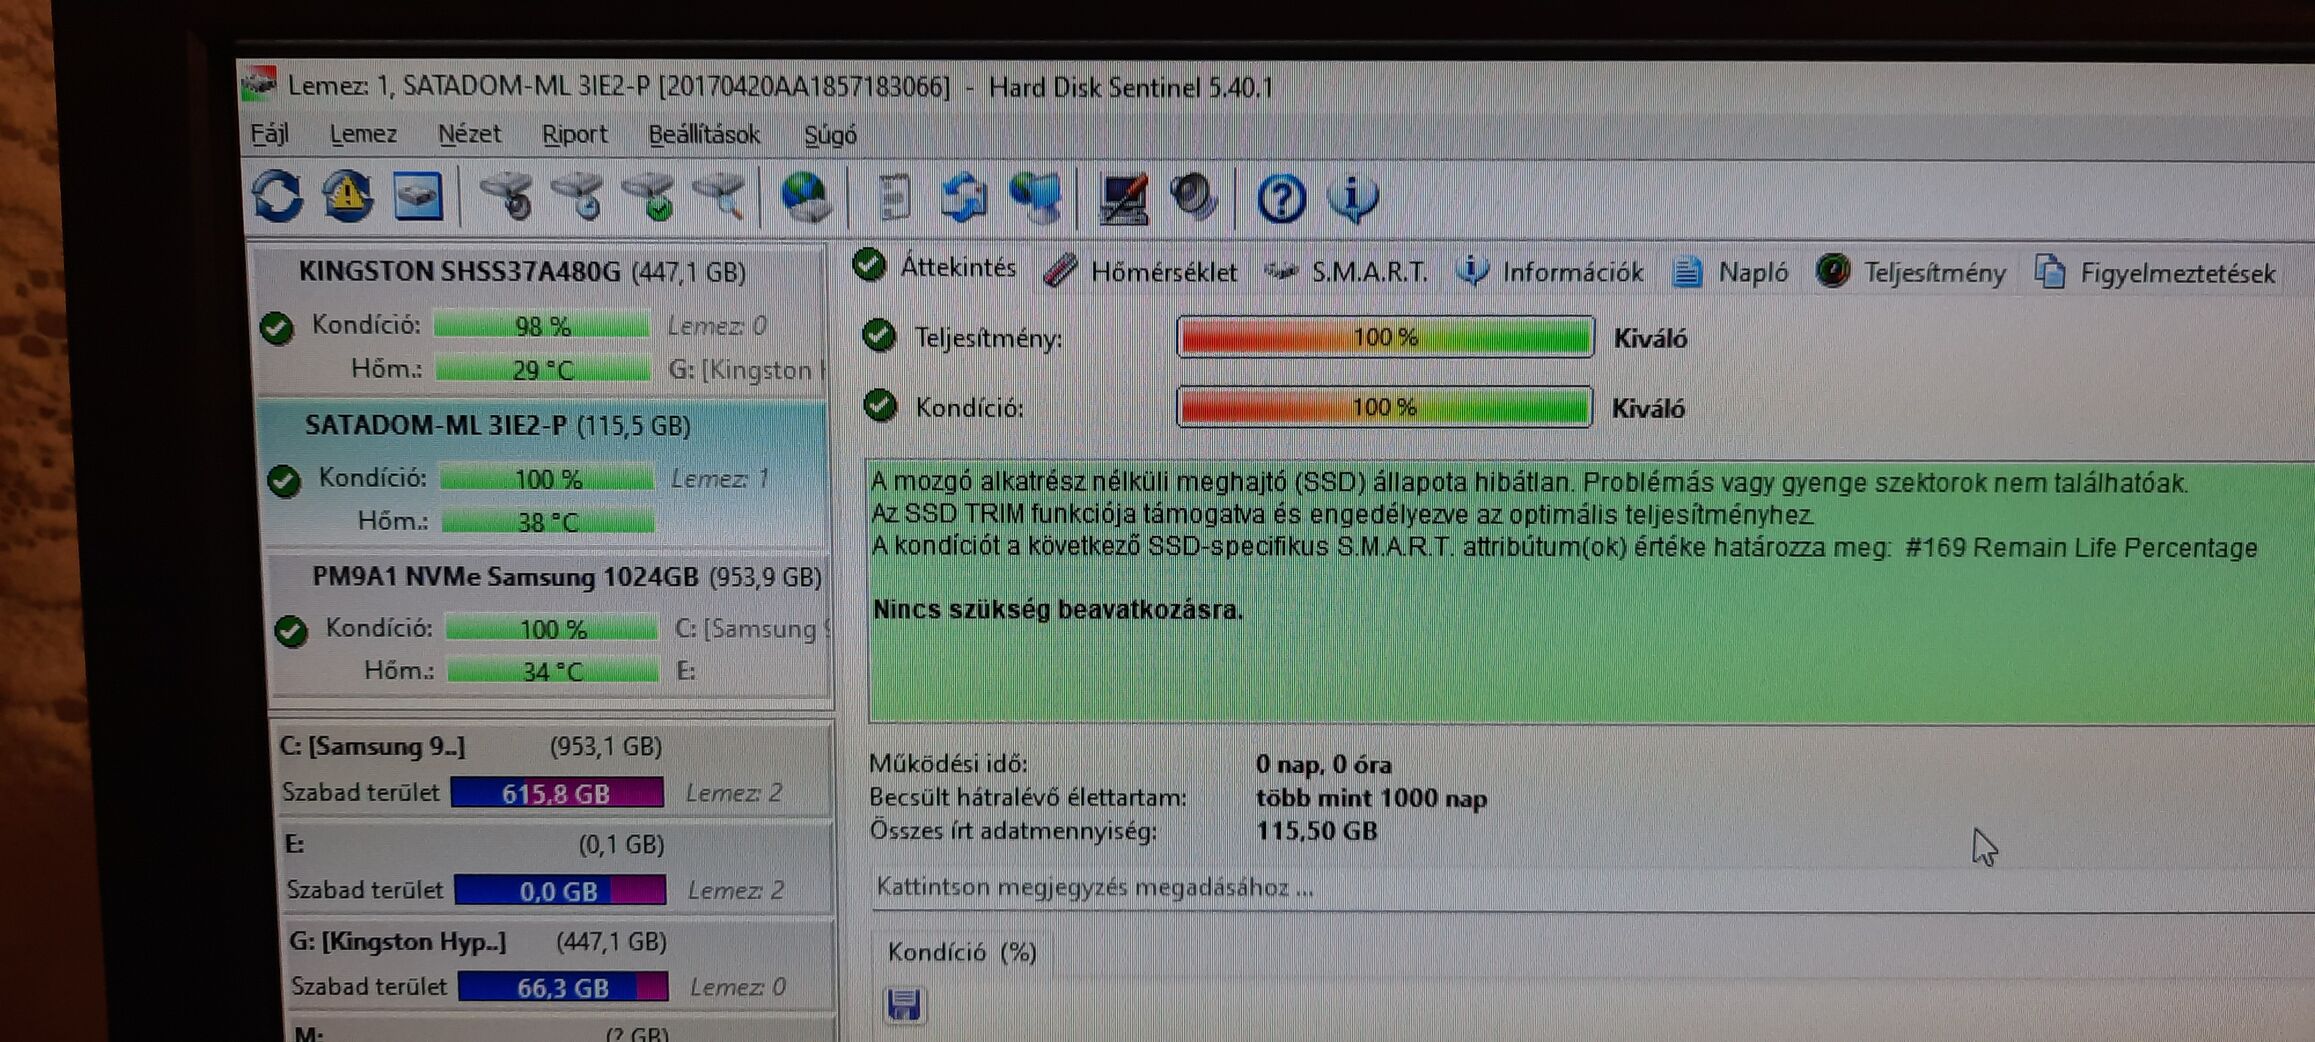The width and height of the screenshot is (2315, 1042).
Task: Click the 'több mint 1000 nap' value
Action: click(x=1371, y=798)
